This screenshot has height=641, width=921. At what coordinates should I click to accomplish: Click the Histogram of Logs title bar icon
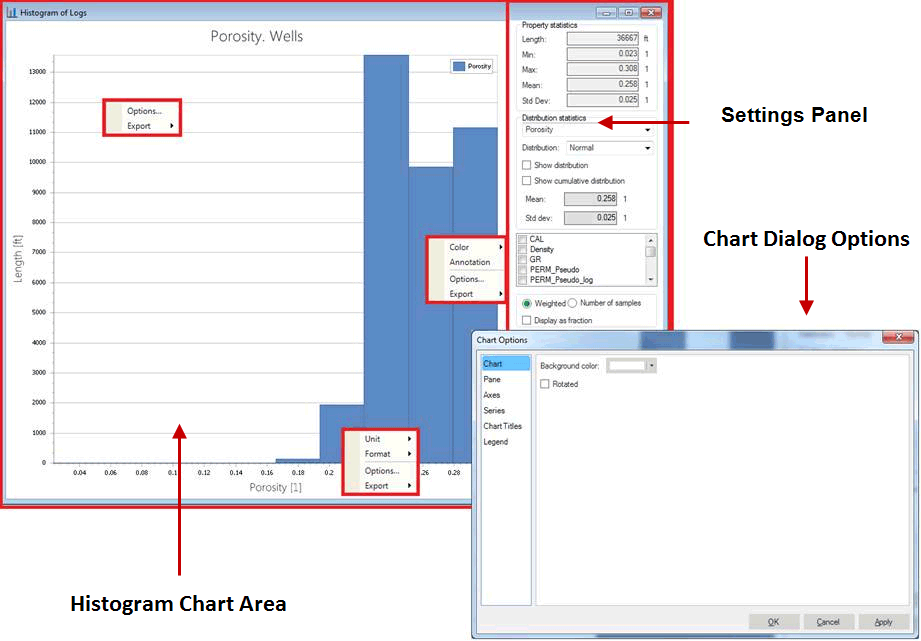11,12
